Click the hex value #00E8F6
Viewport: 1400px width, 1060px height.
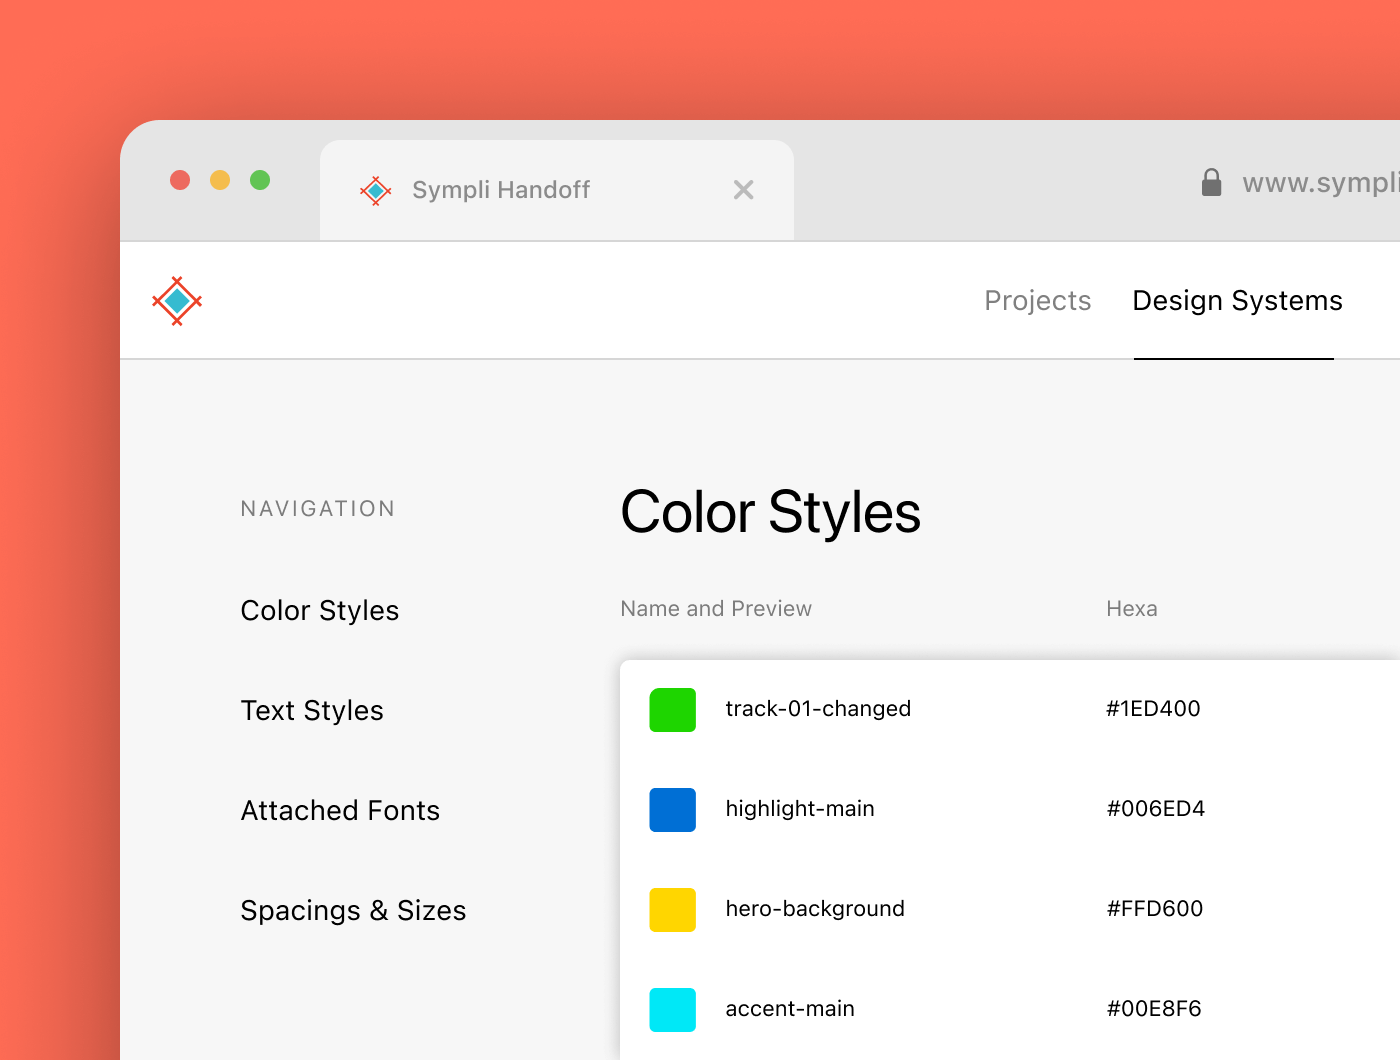point(1154,1009)
